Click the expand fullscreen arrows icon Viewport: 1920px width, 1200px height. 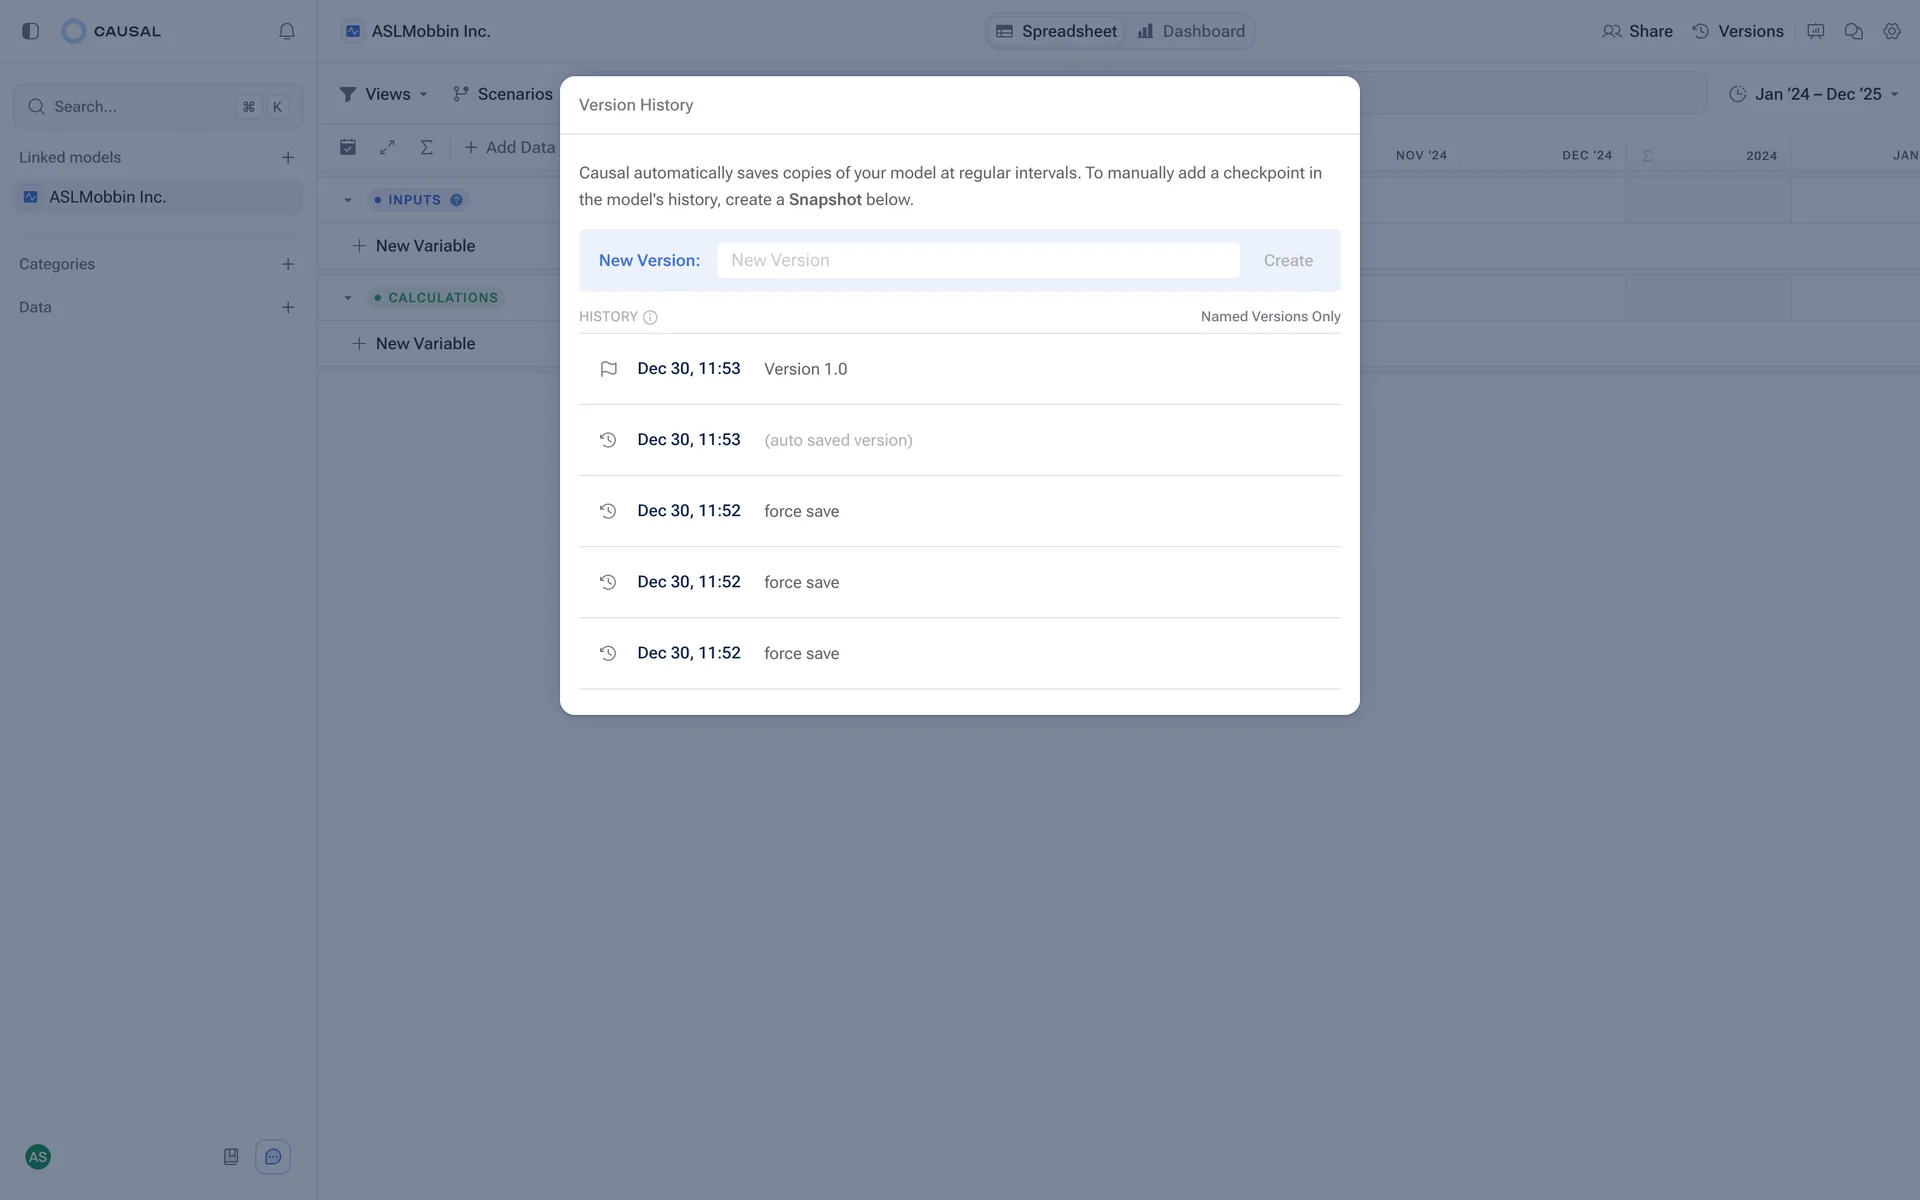(x=387, y=147)
